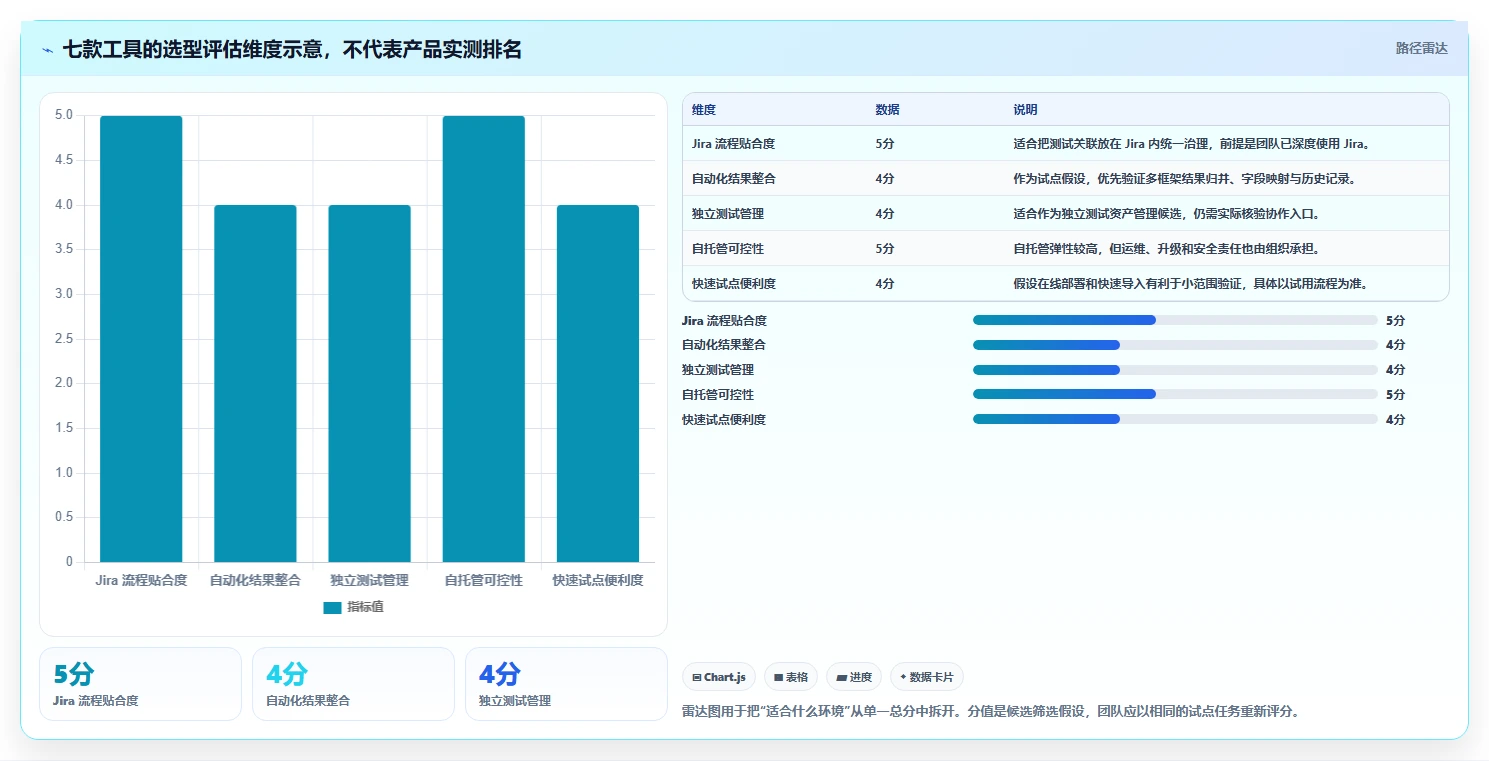Image resolution: width=1489 pixels, height=761 pixels.
Task: Click the folder icon in the 进度 tag
Action: [842, 677]
